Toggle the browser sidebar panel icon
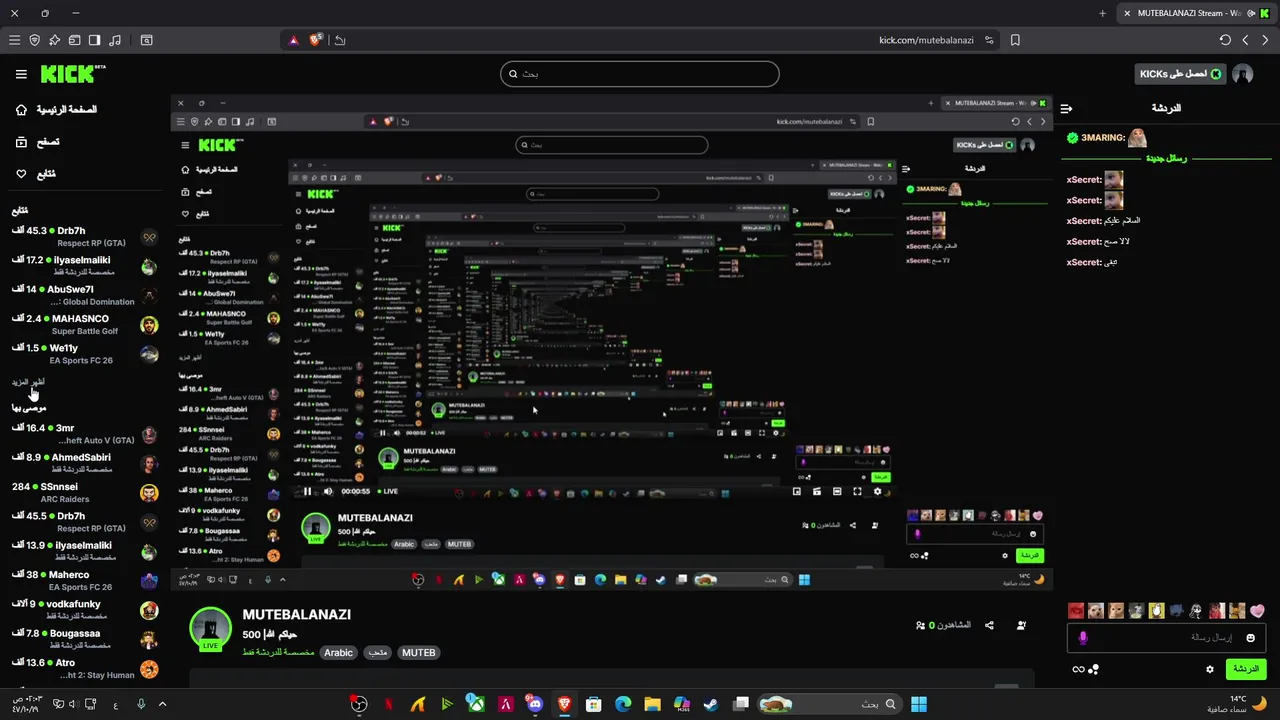 94,40
